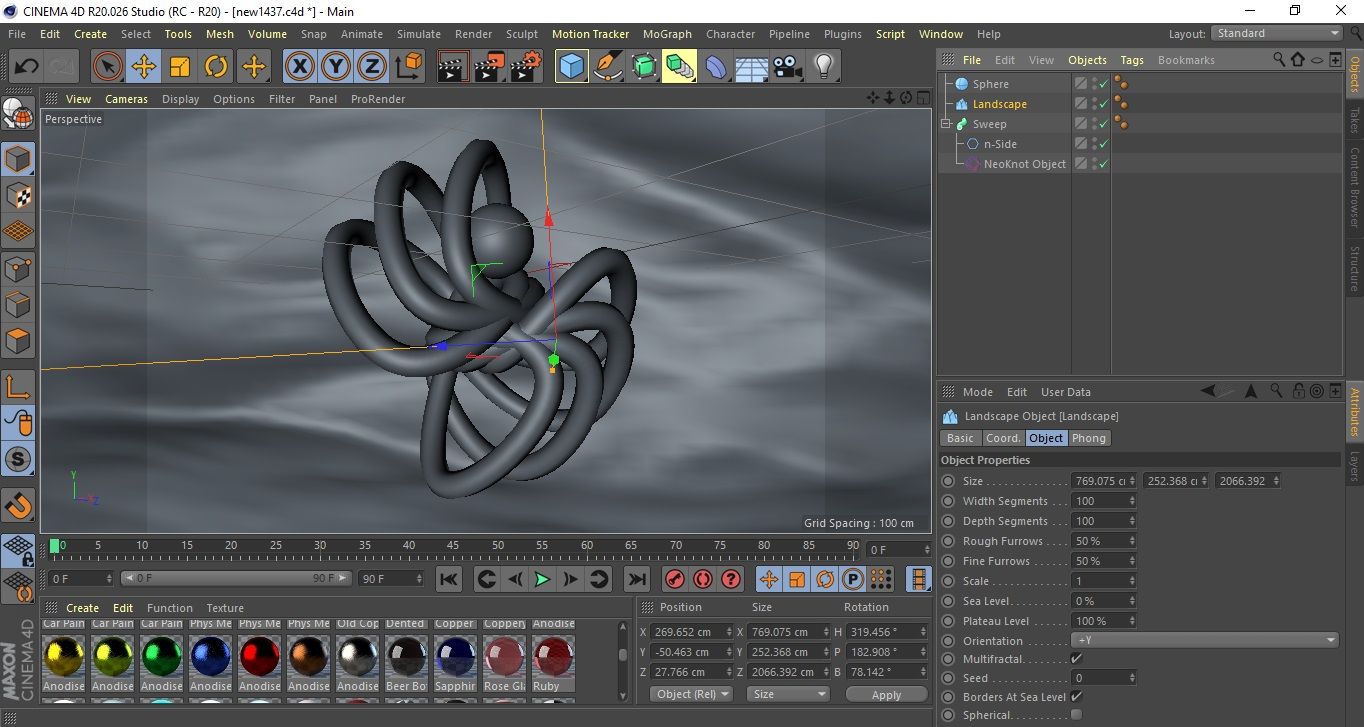Switch to the Phong tab
Image resolution: width=1364 pixels, height=727 pixels.
coord(1089,438)
